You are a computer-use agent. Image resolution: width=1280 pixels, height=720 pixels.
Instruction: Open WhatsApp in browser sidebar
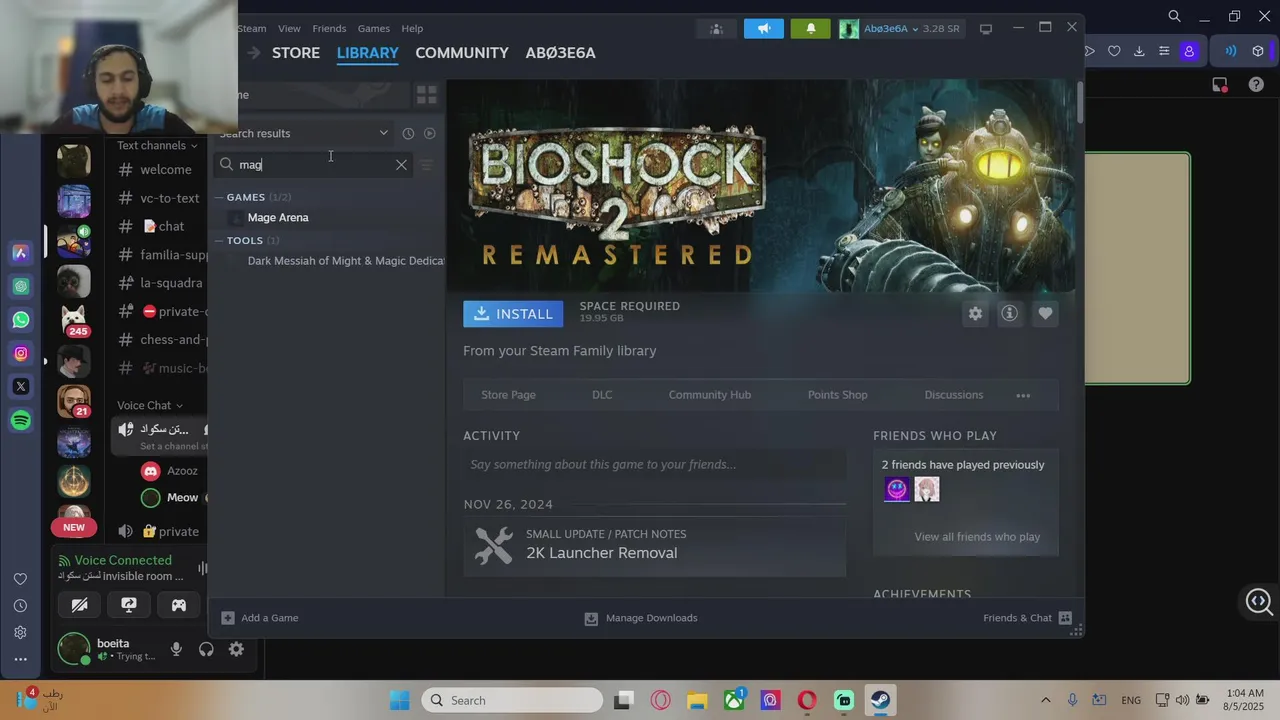[20, 320]
